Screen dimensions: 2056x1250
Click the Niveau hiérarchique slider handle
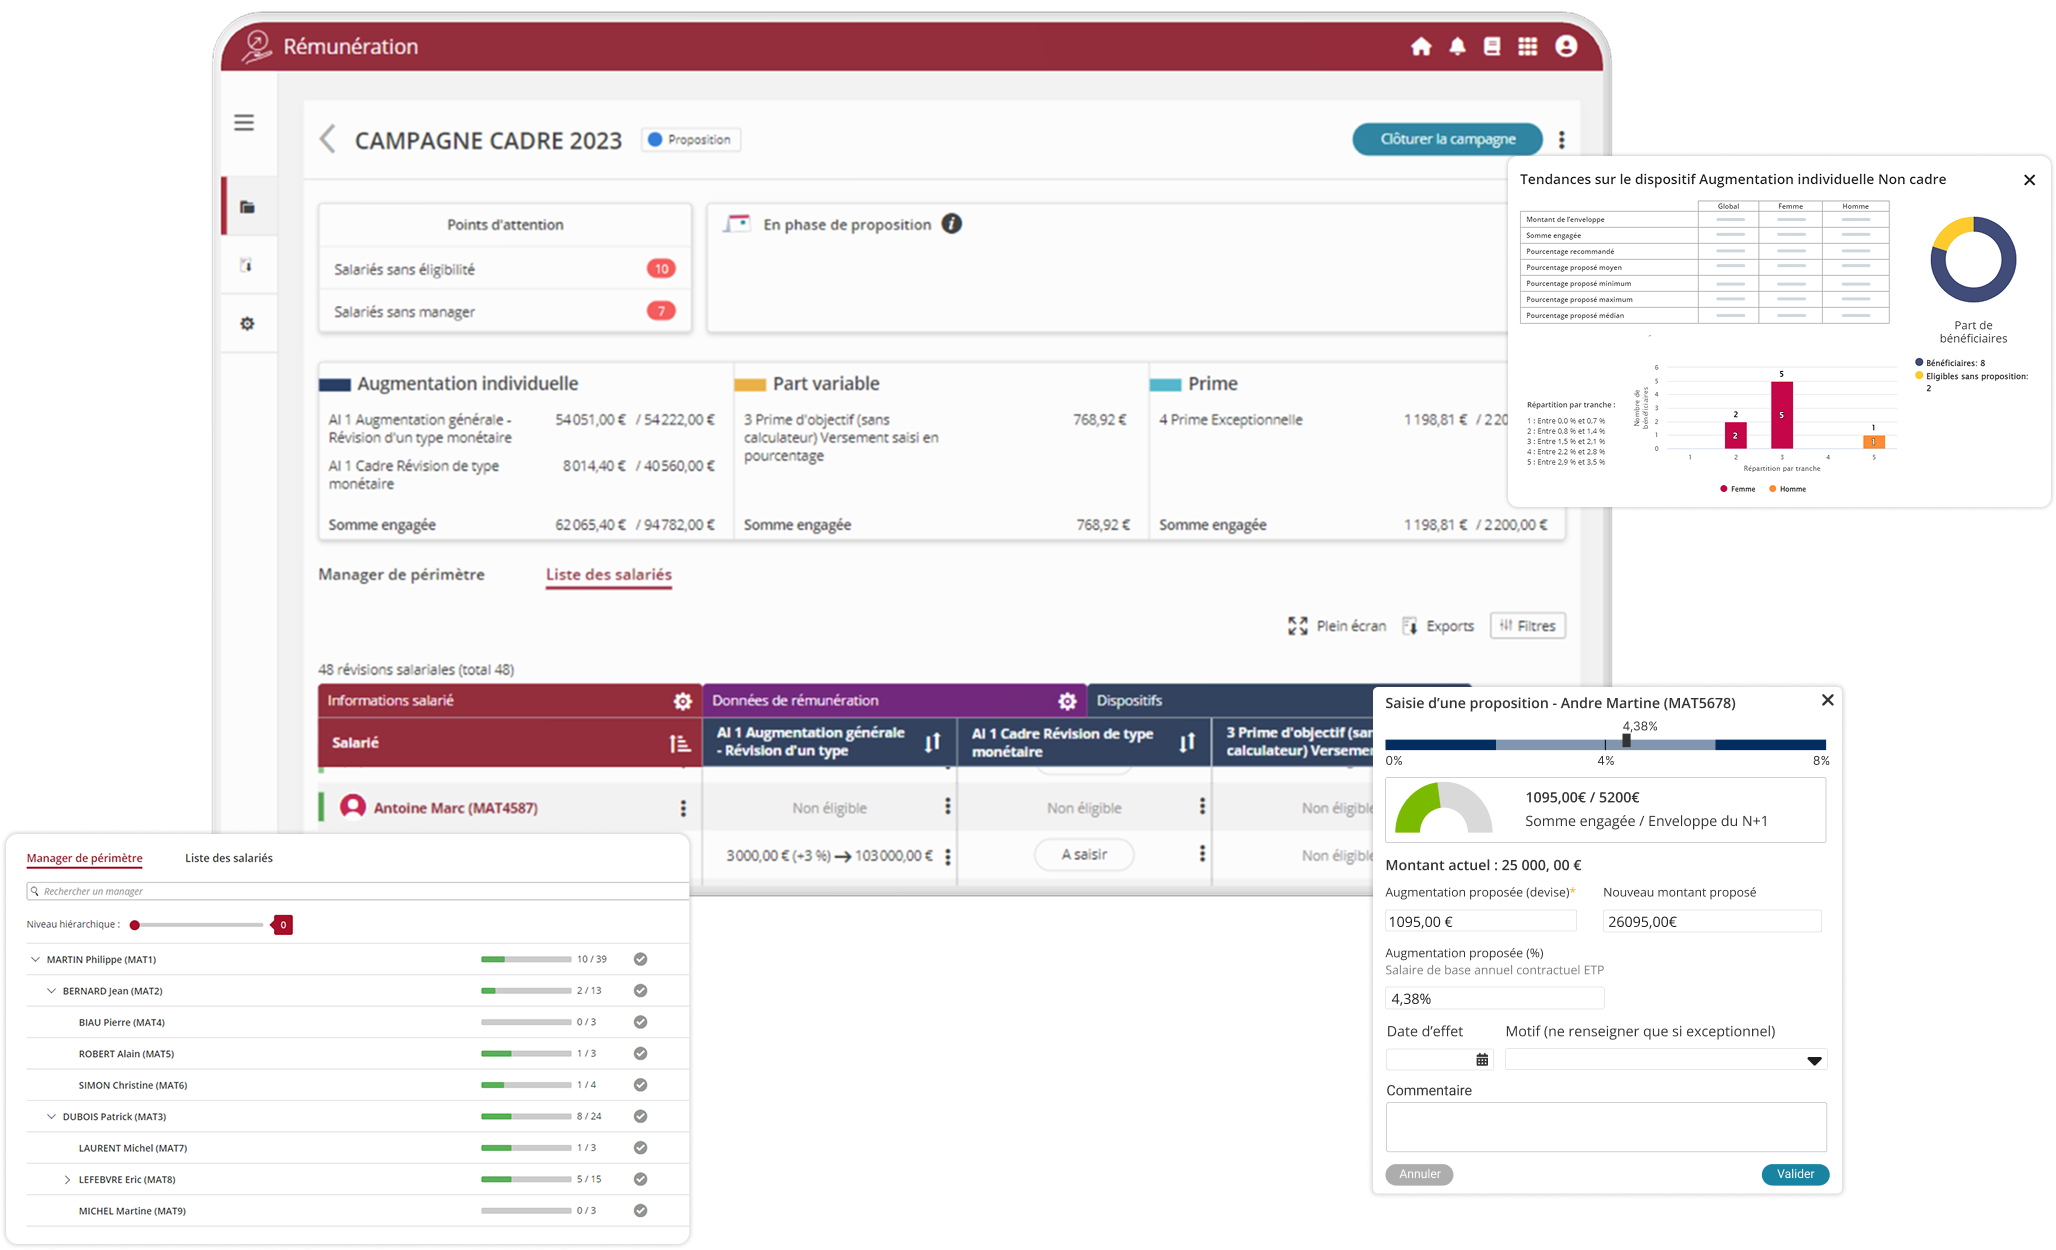[x=135, y=925]
